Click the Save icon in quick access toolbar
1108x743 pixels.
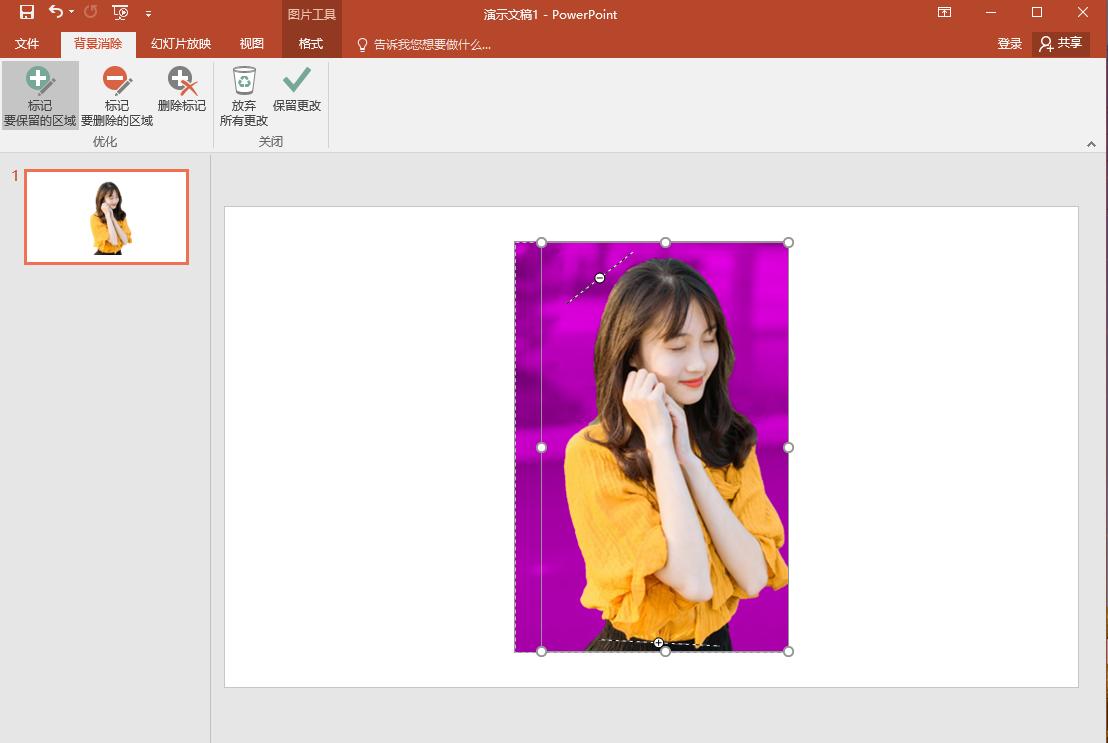point(25,13)
